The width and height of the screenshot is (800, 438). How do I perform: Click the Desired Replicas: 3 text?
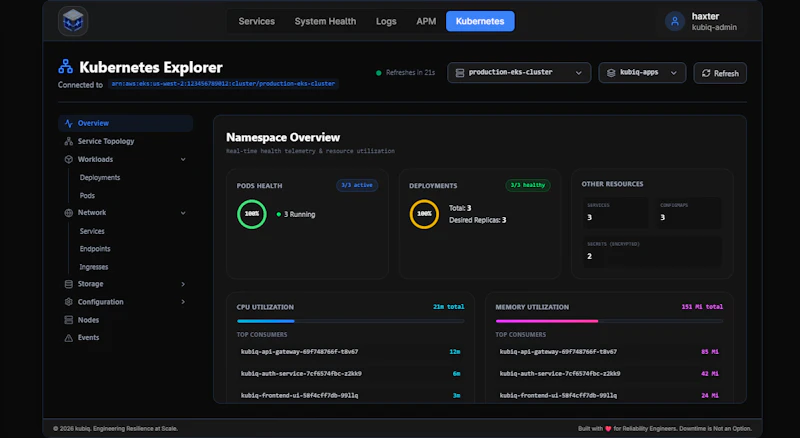(478, 220)
